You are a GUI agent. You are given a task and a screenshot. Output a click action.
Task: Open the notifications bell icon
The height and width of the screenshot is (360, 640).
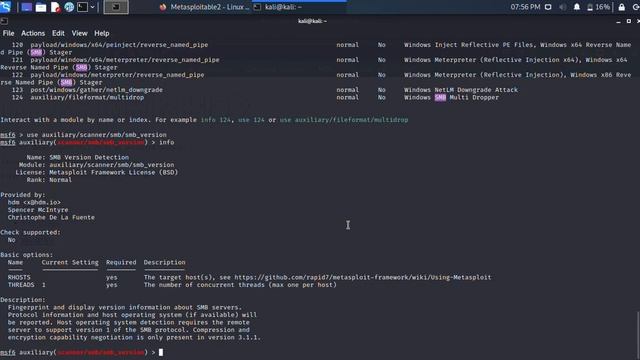[577, 7]
